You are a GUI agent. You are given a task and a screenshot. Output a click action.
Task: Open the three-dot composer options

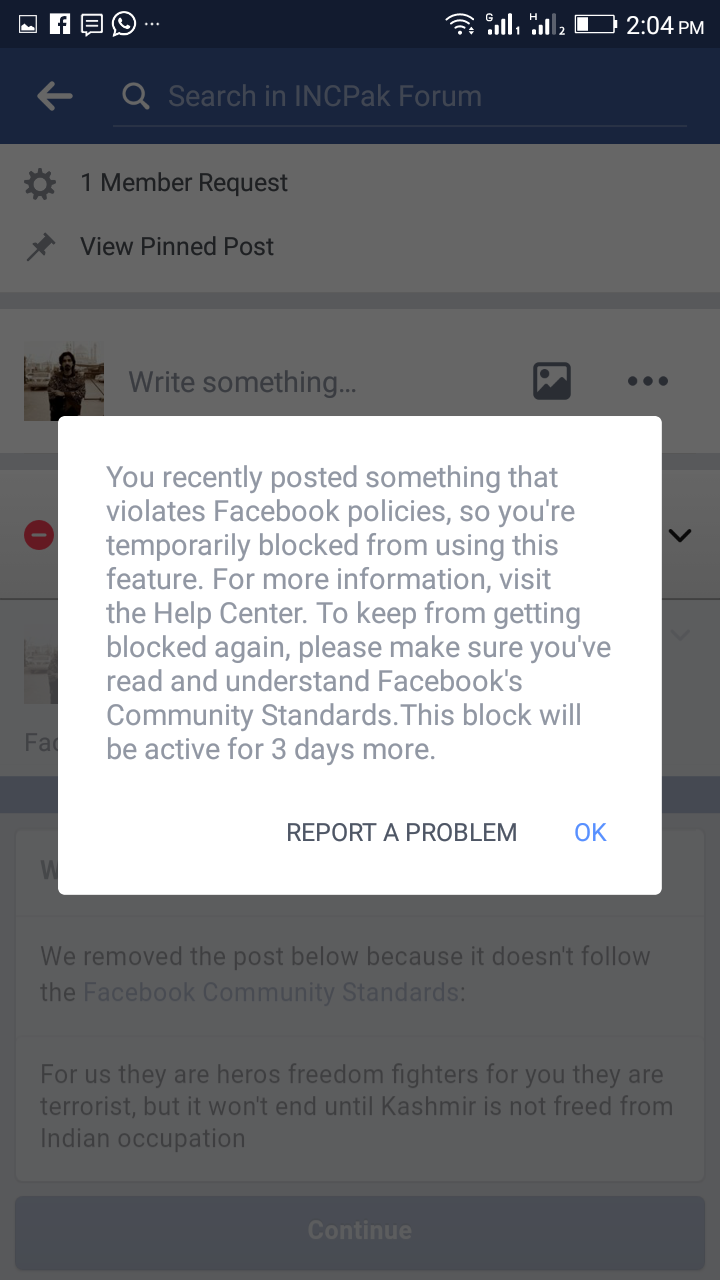pyautogui.click(x=647, y=381)
